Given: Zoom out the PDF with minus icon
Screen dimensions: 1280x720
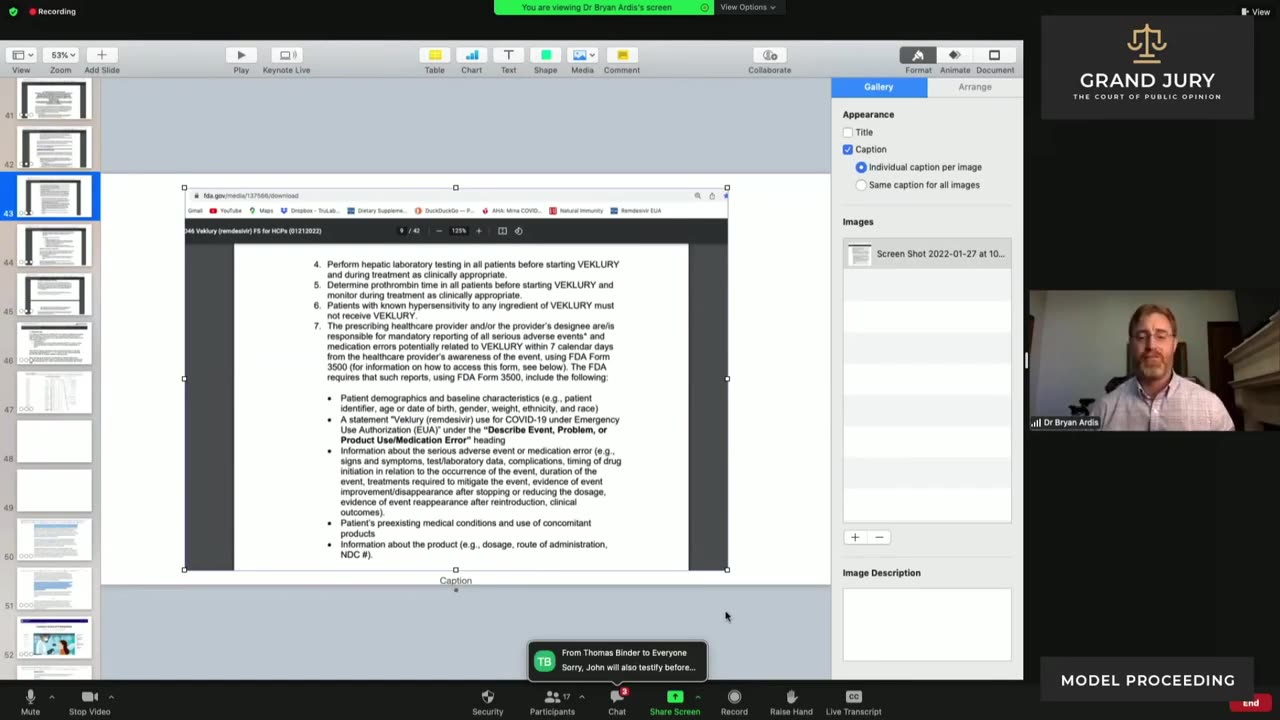Looking at the screenshot, I should (439, 231).
